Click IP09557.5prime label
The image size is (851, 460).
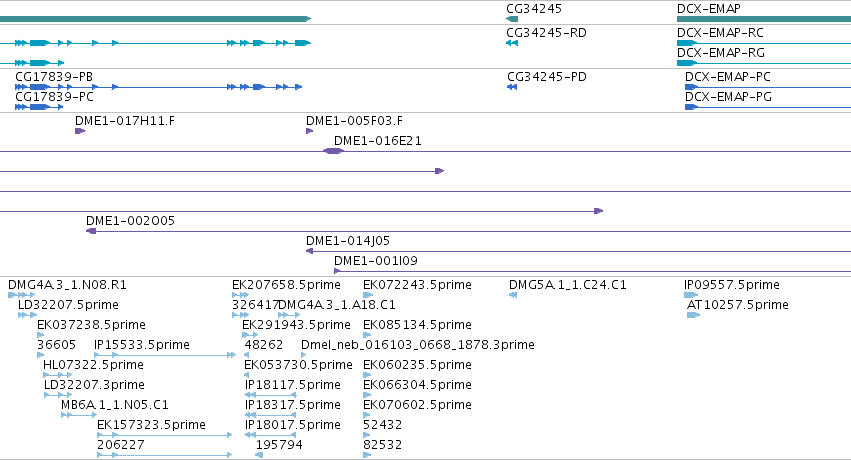732,285
